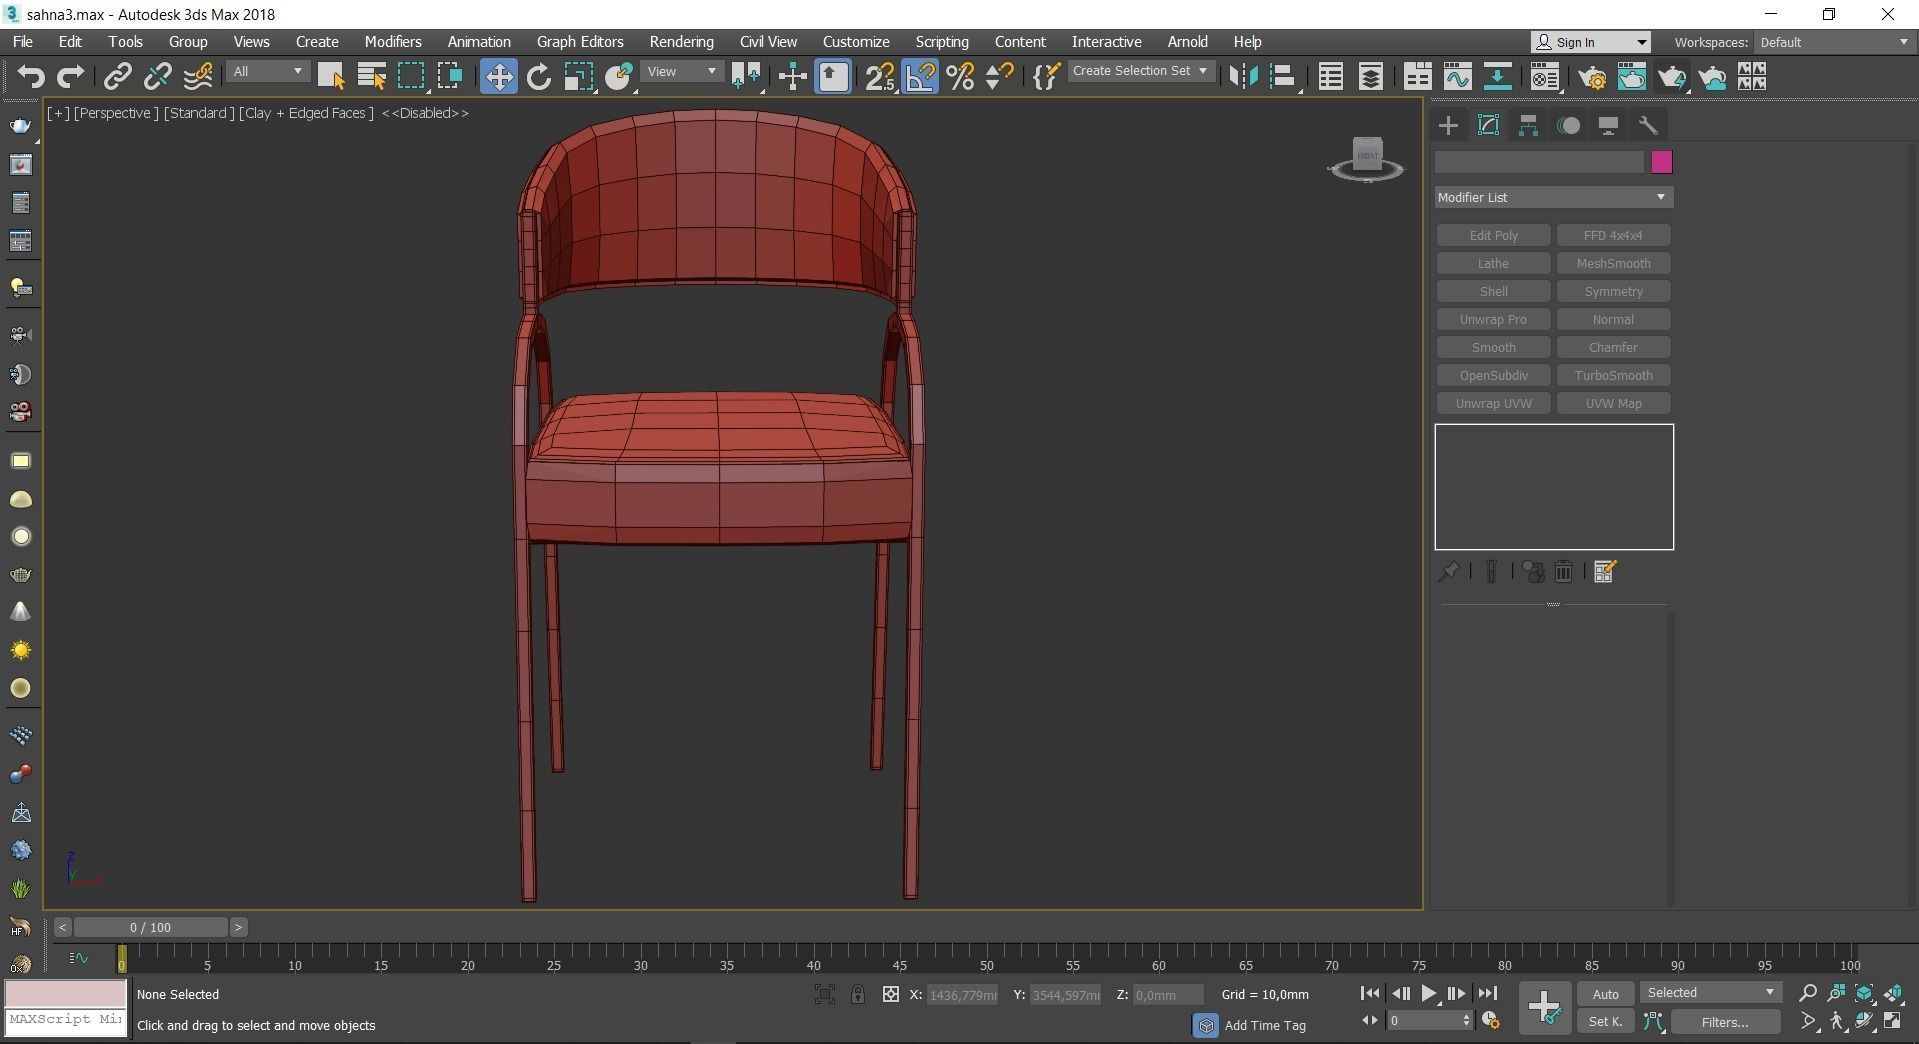
Task: Switch to the Create command panel tab
Action: click(x=1448, y=125)
